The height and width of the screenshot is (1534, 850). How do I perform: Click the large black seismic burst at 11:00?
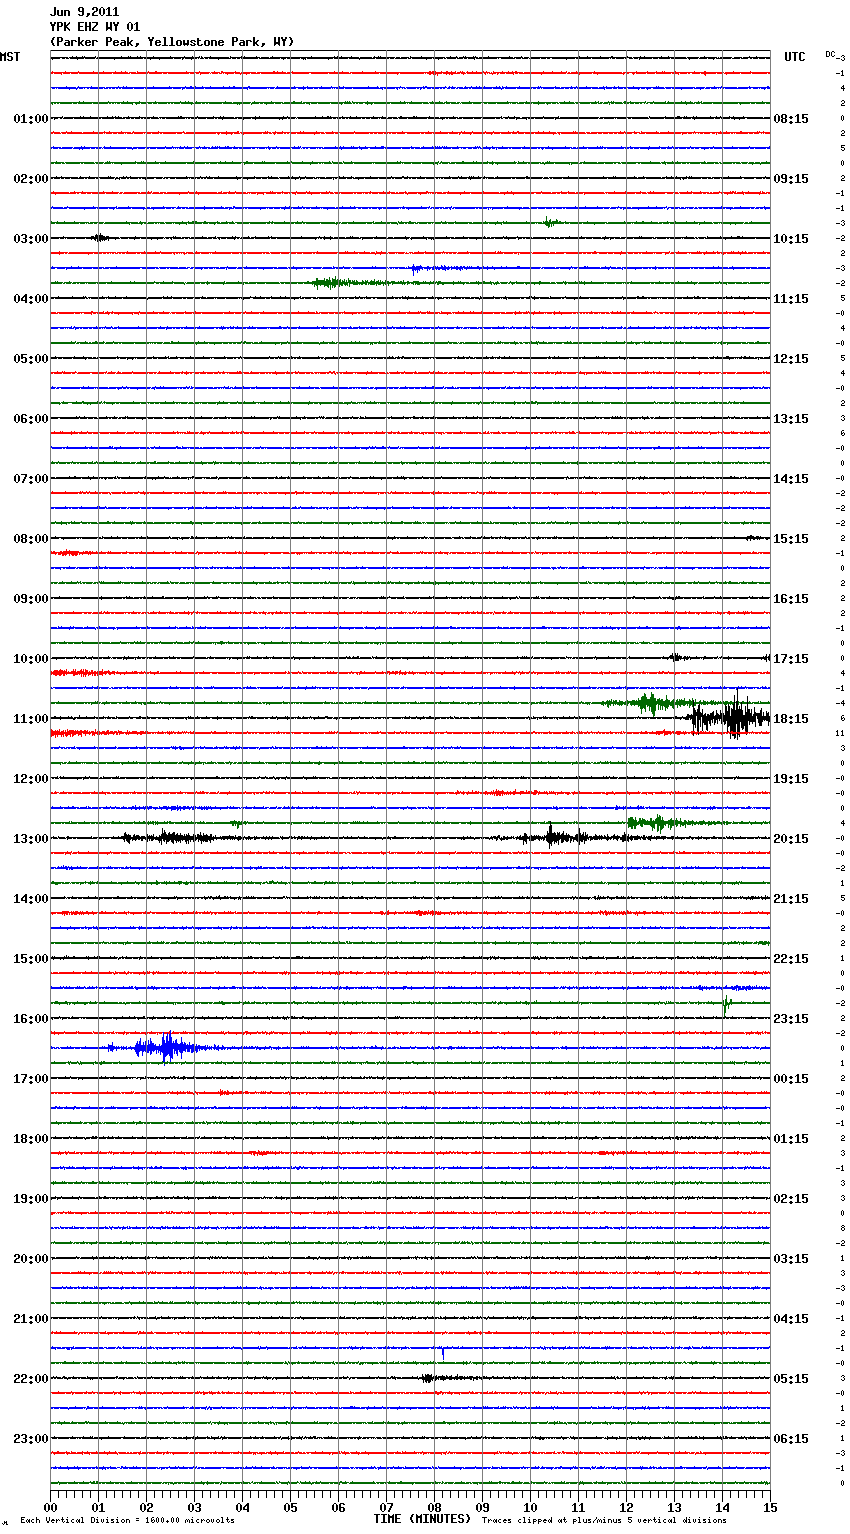tap(730, 717)
